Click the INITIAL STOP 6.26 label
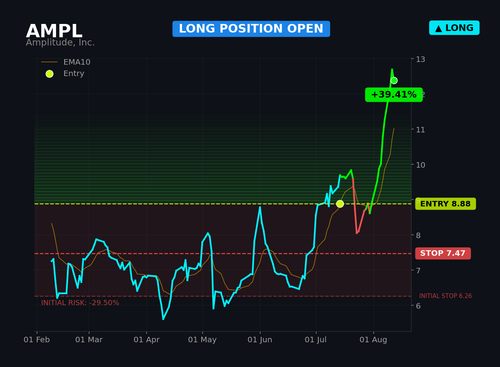This screenshot has height=367, width=500. pos(445,296)
